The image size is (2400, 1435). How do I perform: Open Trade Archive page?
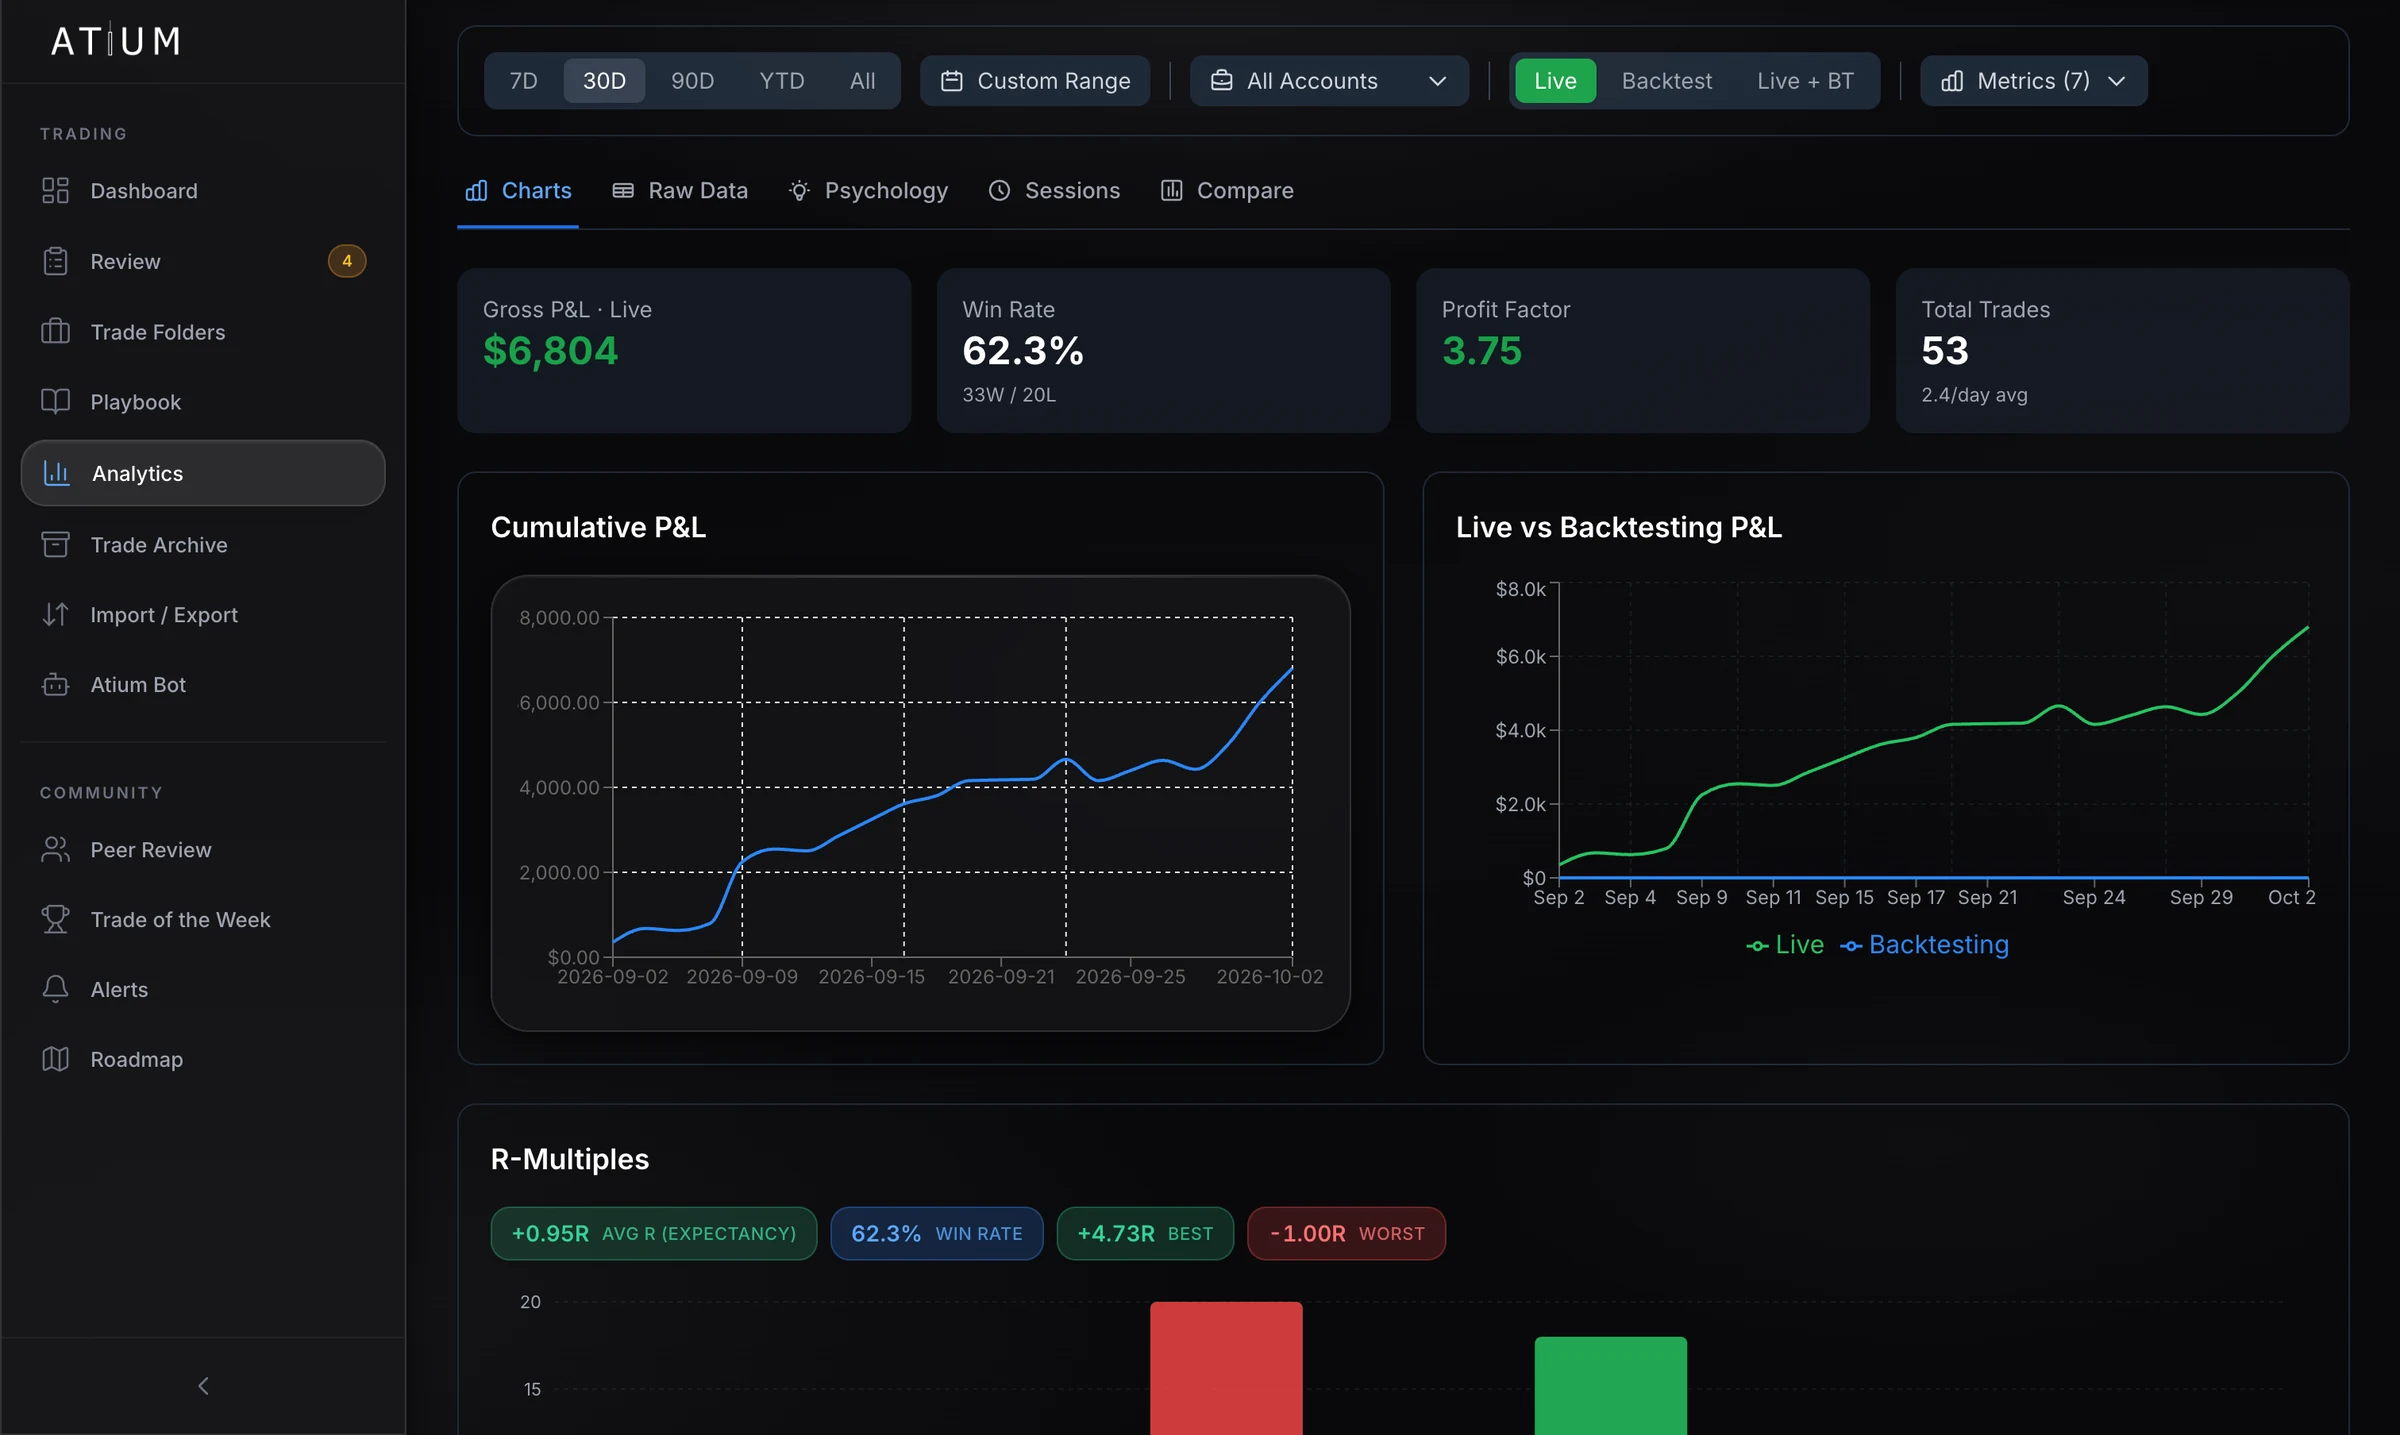[203, 544]
